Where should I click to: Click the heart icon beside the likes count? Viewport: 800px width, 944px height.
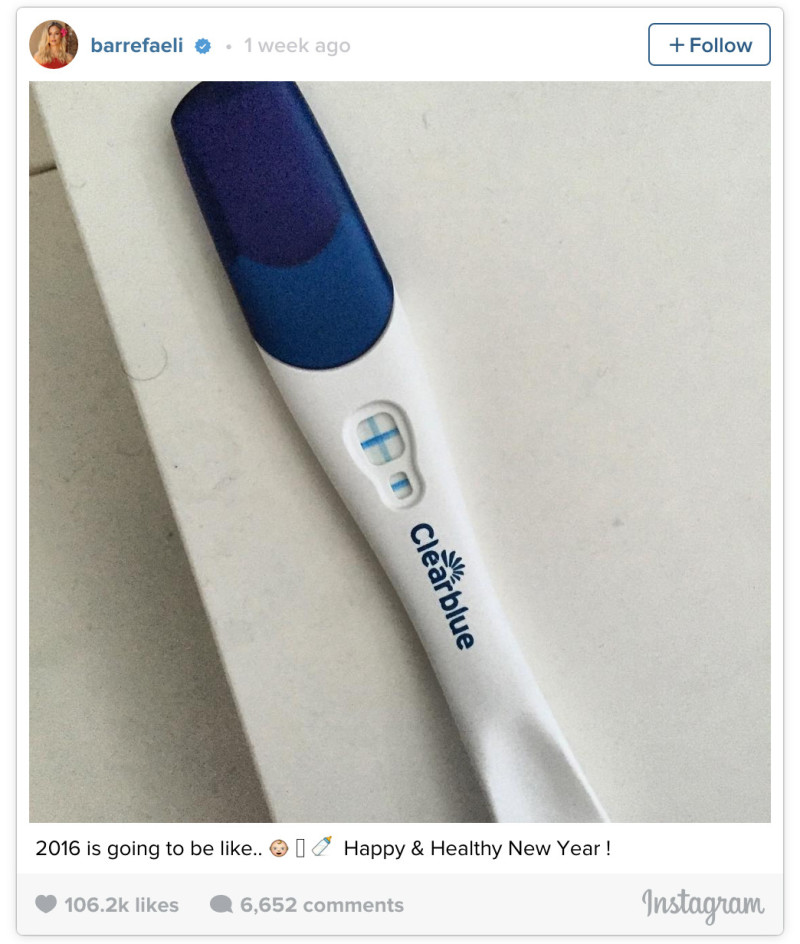click(46, 904)
